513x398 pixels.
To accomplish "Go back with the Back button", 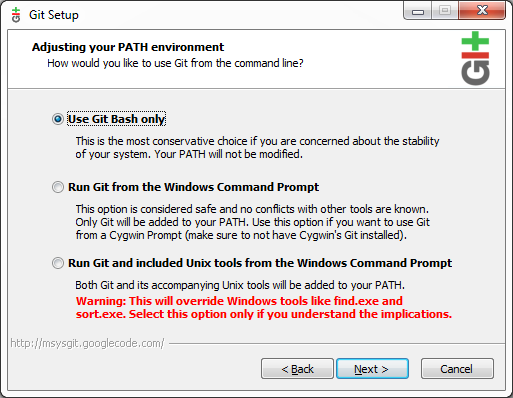I will pos(297,369).
